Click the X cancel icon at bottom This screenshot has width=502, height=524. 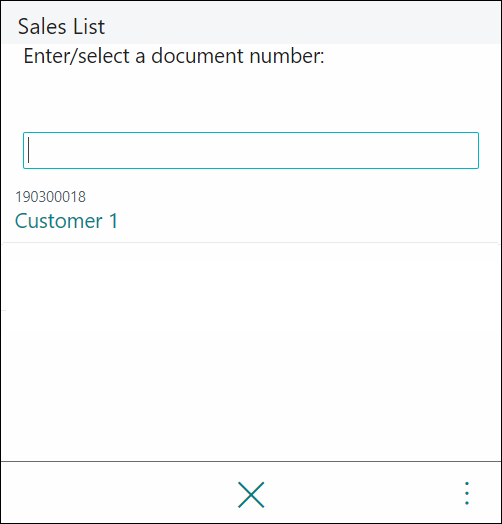click(x=251, y=495)
